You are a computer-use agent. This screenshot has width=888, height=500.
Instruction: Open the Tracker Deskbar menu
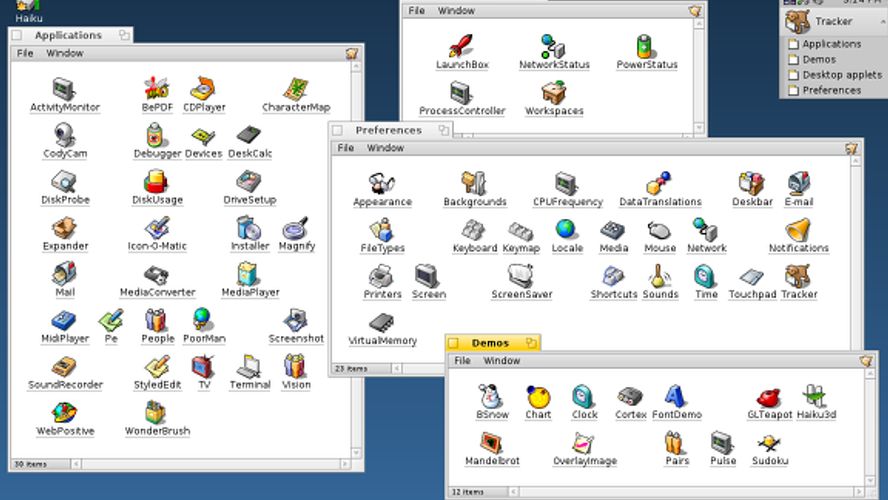(x=834, y=22)
